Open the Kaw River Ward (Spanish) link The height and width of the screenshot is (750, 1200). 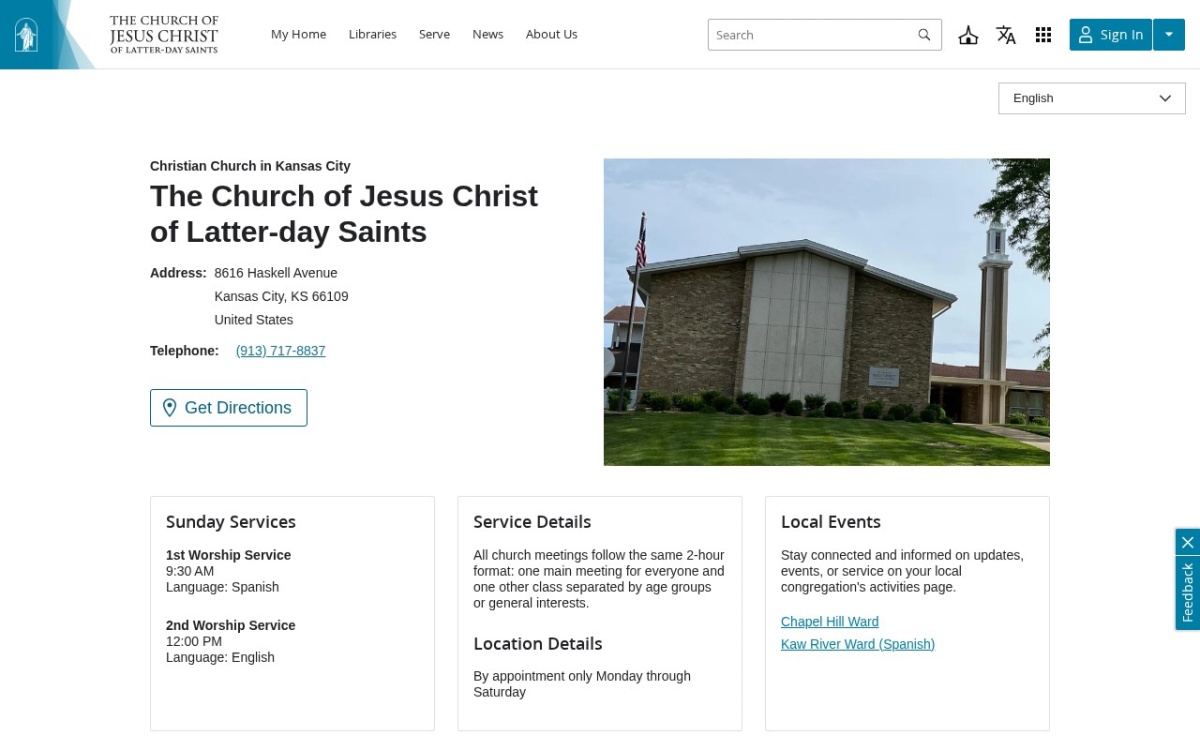coord(858,645)
